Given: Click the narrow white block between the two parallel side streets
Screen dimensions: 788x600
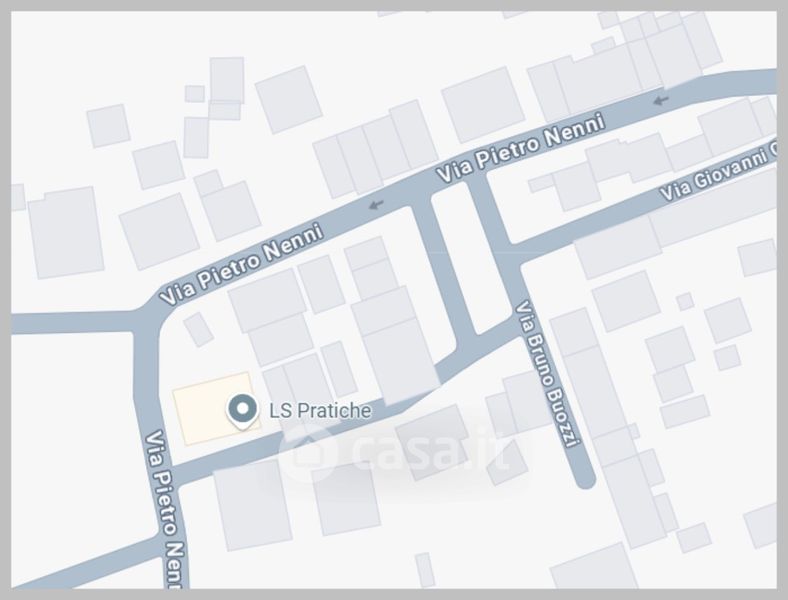Looking at the screenshot, I should click(461, 259).
